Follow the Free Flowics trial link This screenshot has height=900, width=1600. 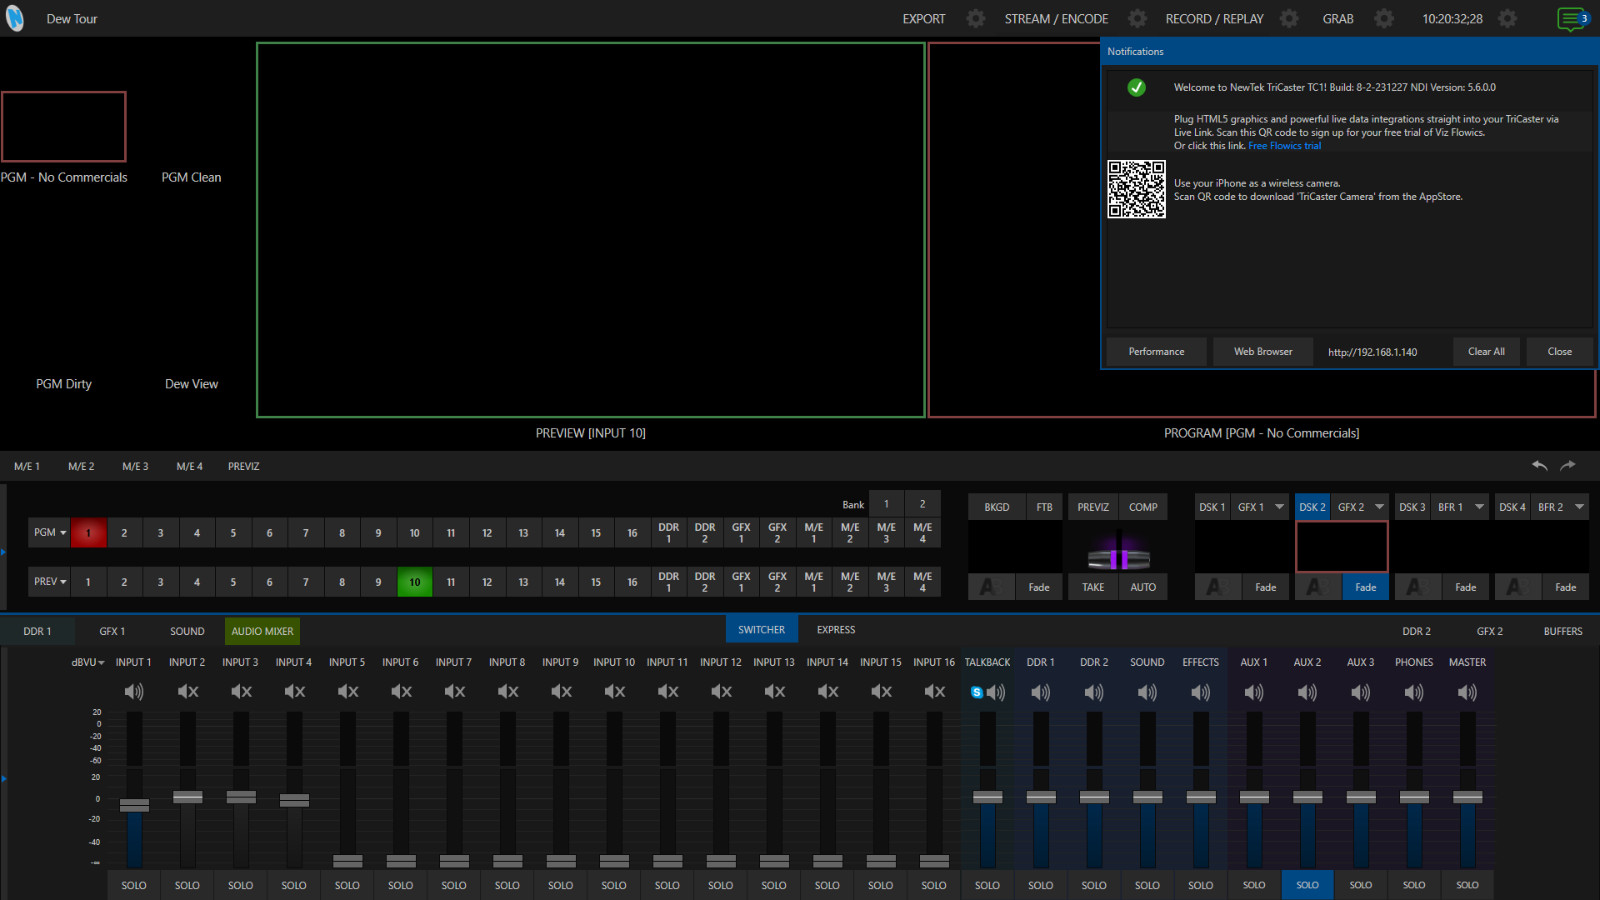click(1284, 146)
